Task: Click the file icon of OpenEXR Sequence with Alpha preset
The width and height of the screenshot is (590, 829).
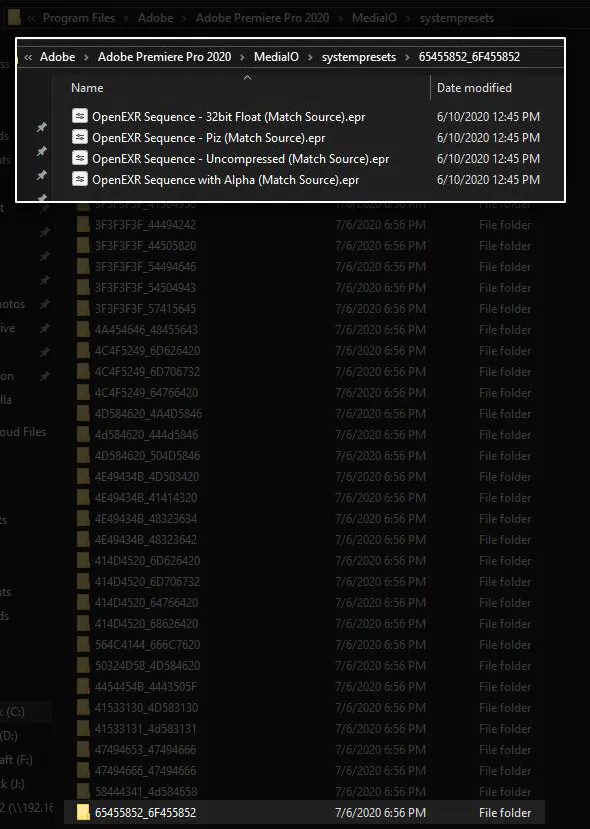Action: [x=80, y=179]
